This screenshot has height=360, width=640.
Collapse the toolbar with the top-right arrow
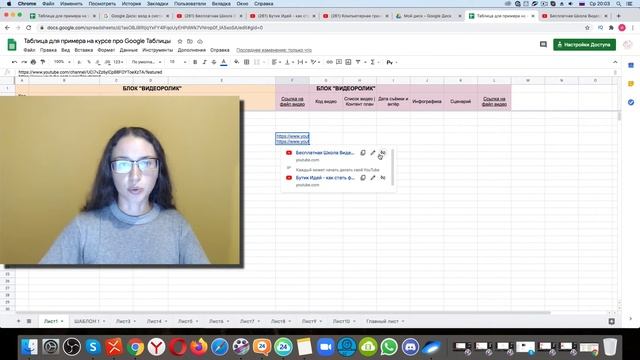tap(615, 62)
